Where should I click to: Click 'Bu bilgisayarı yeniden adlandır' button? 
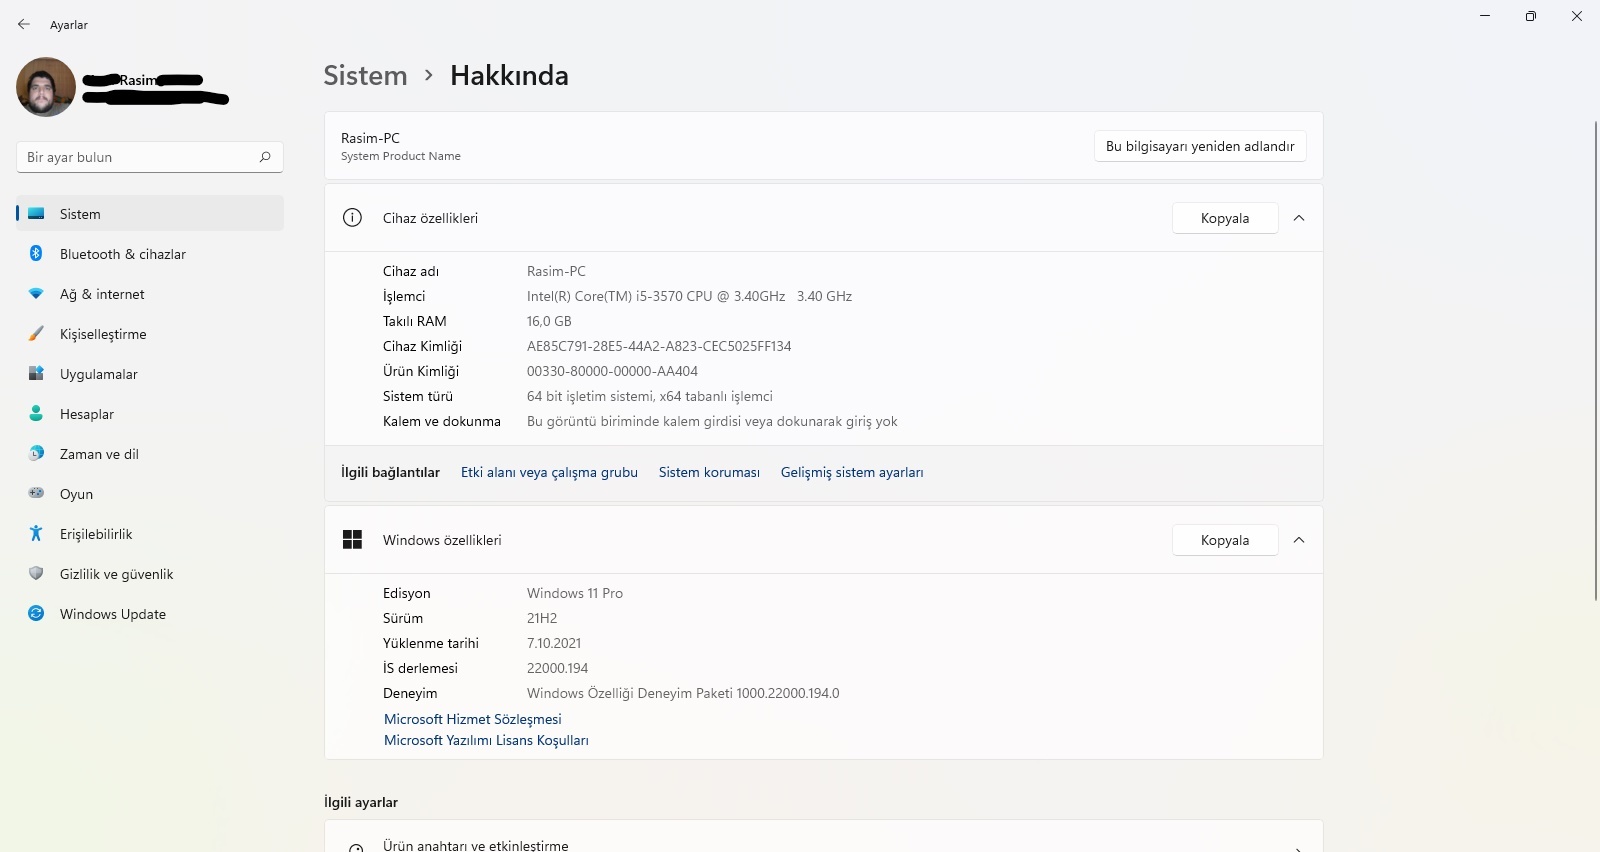click(x=1200, y=146)
